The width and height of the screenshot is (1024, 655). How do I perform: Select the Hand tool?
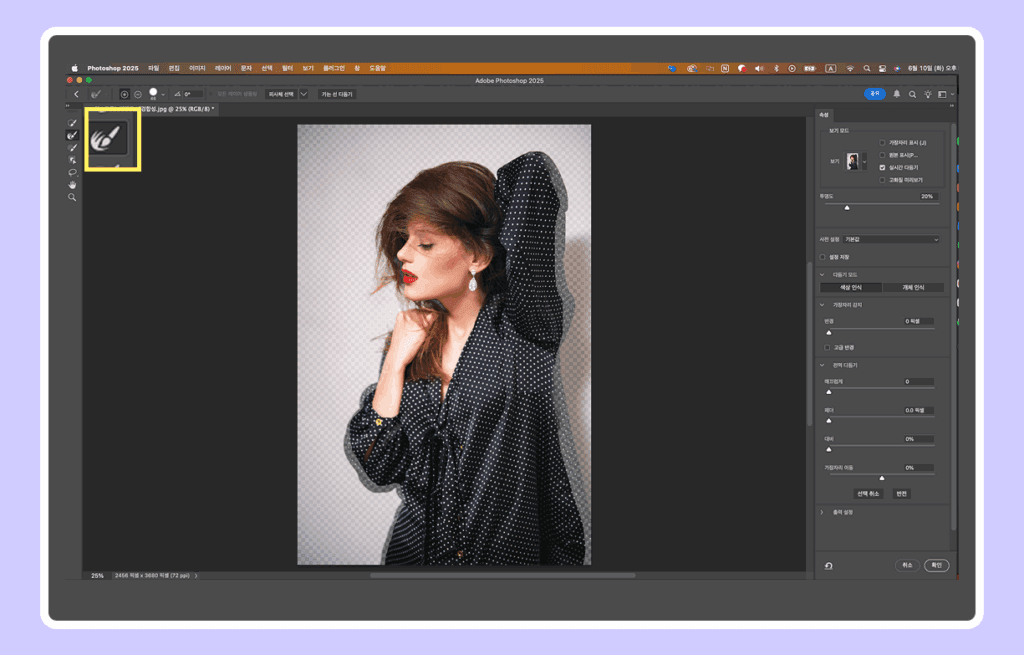pyautogui.click(x=72, y=185)
